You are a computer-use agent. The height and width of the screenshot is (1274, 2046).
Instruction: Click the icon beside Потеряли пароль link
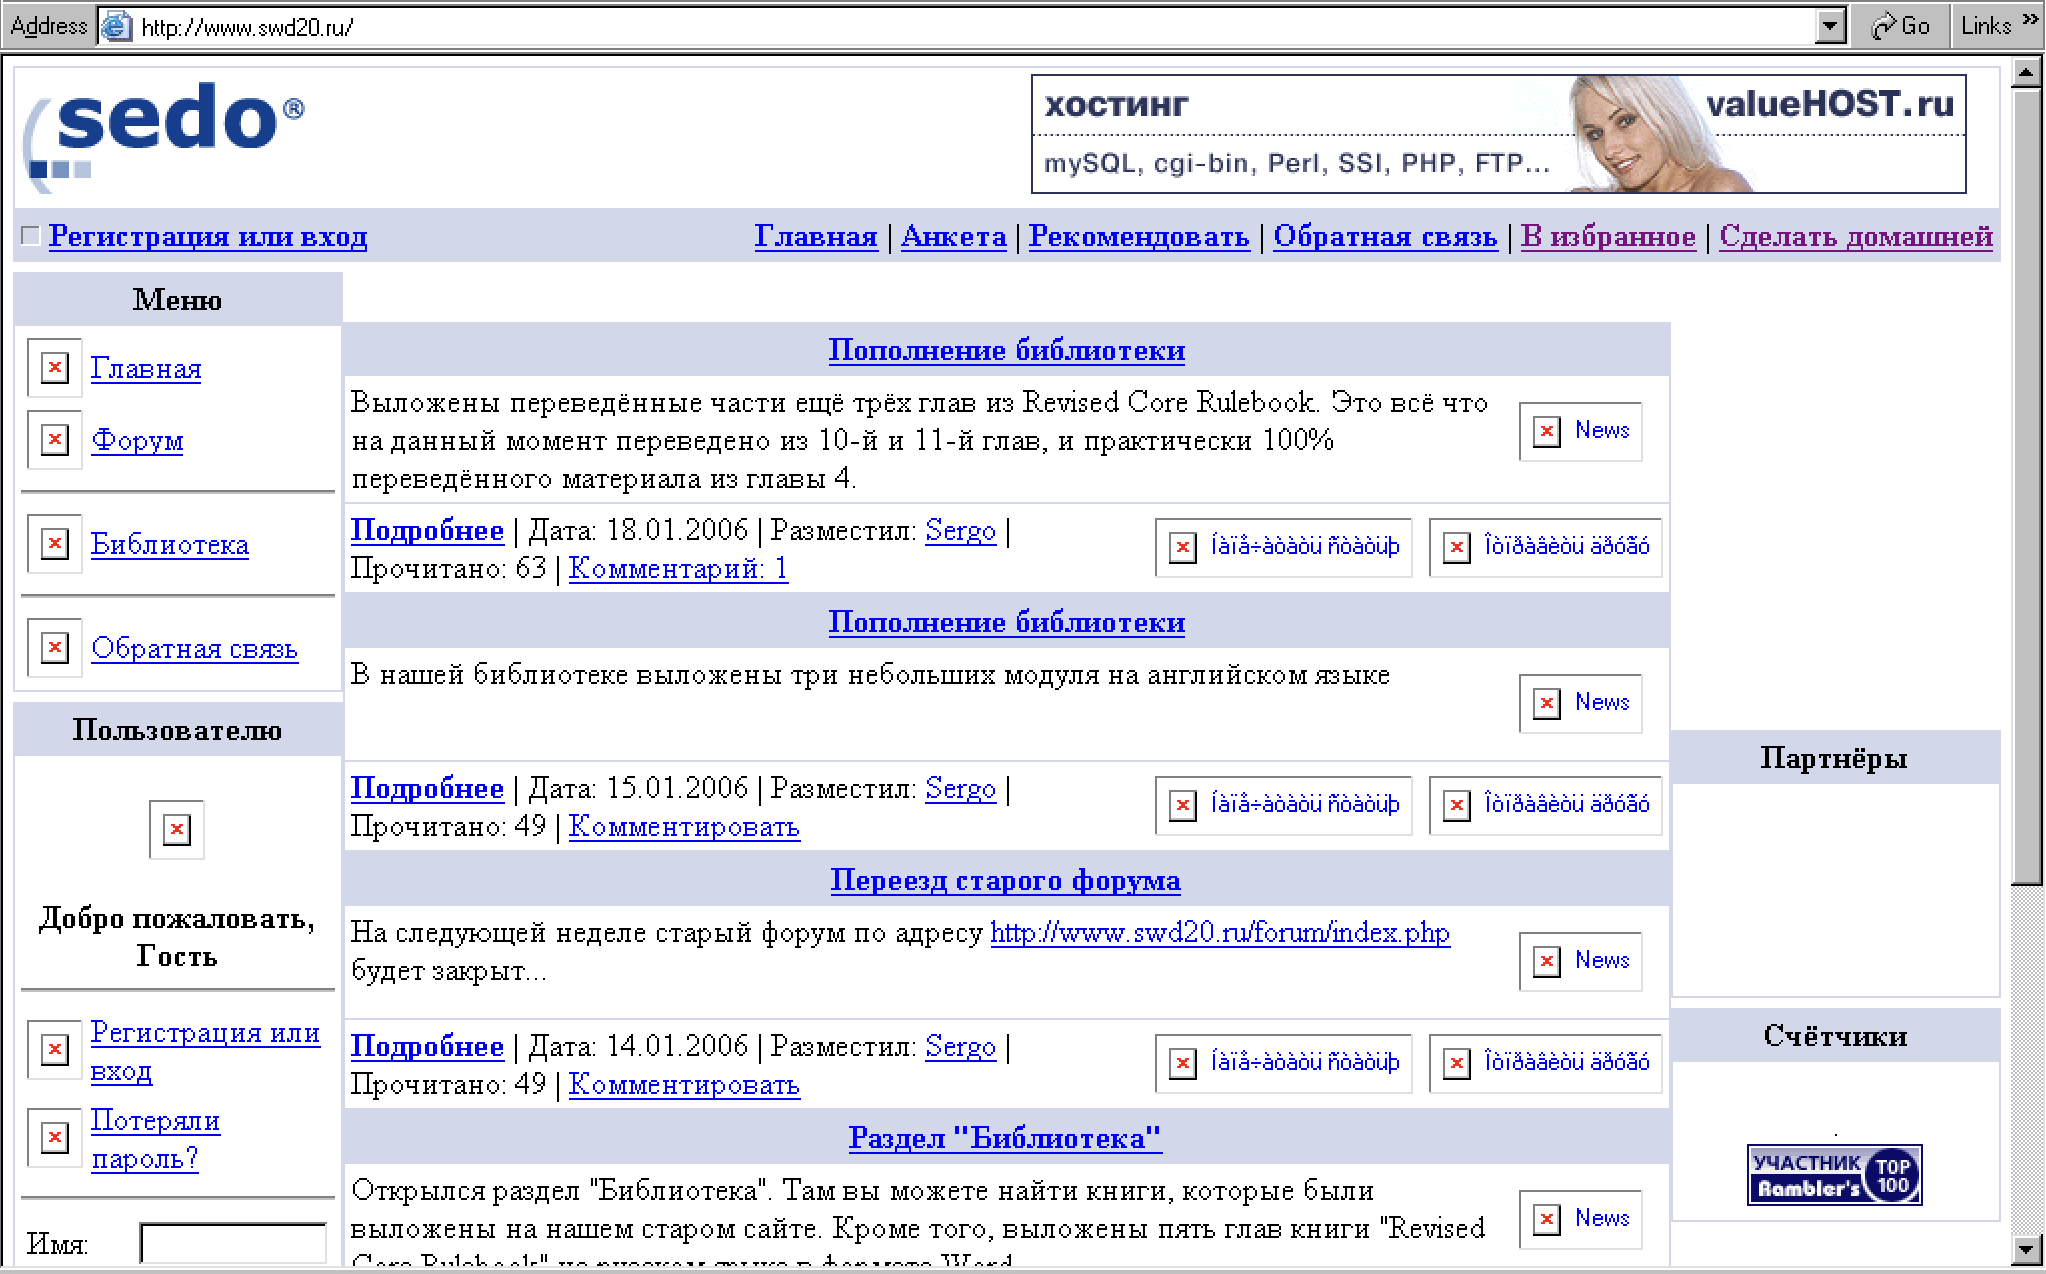coord(53,1138)
